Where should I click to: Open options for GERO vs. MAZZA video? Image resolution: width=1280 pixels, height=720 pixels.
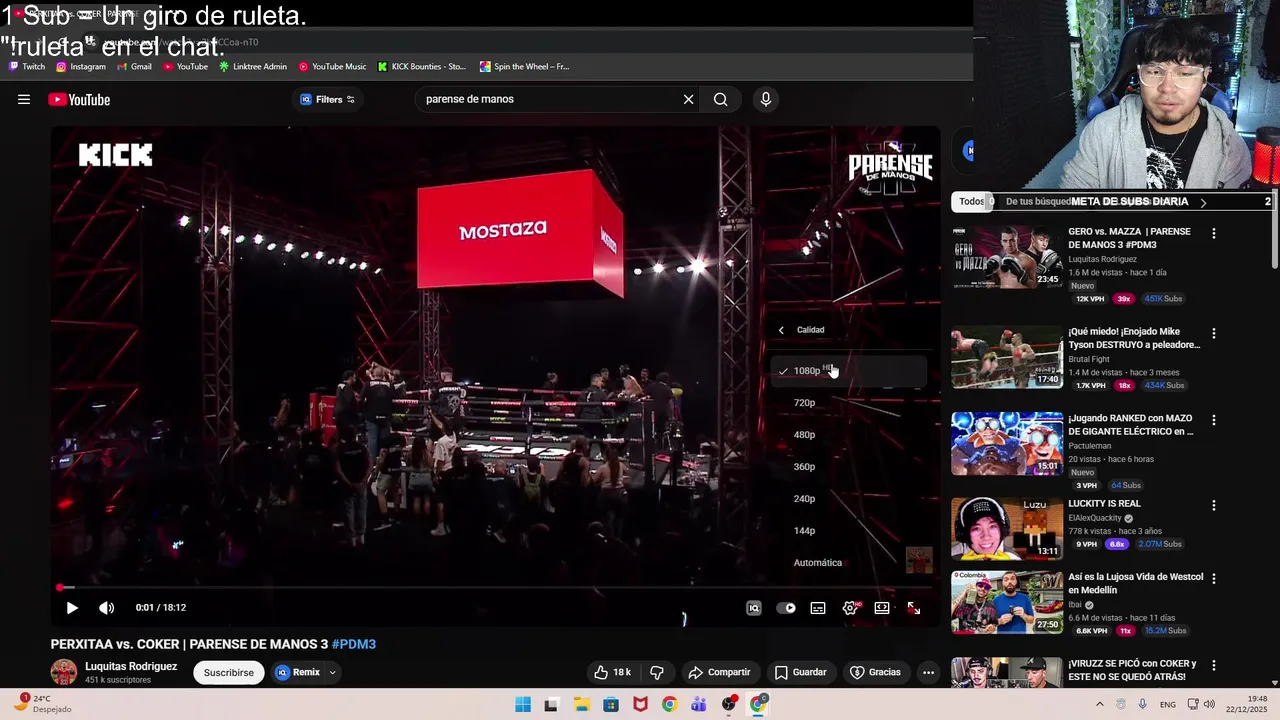click(x=1214, y=233)
